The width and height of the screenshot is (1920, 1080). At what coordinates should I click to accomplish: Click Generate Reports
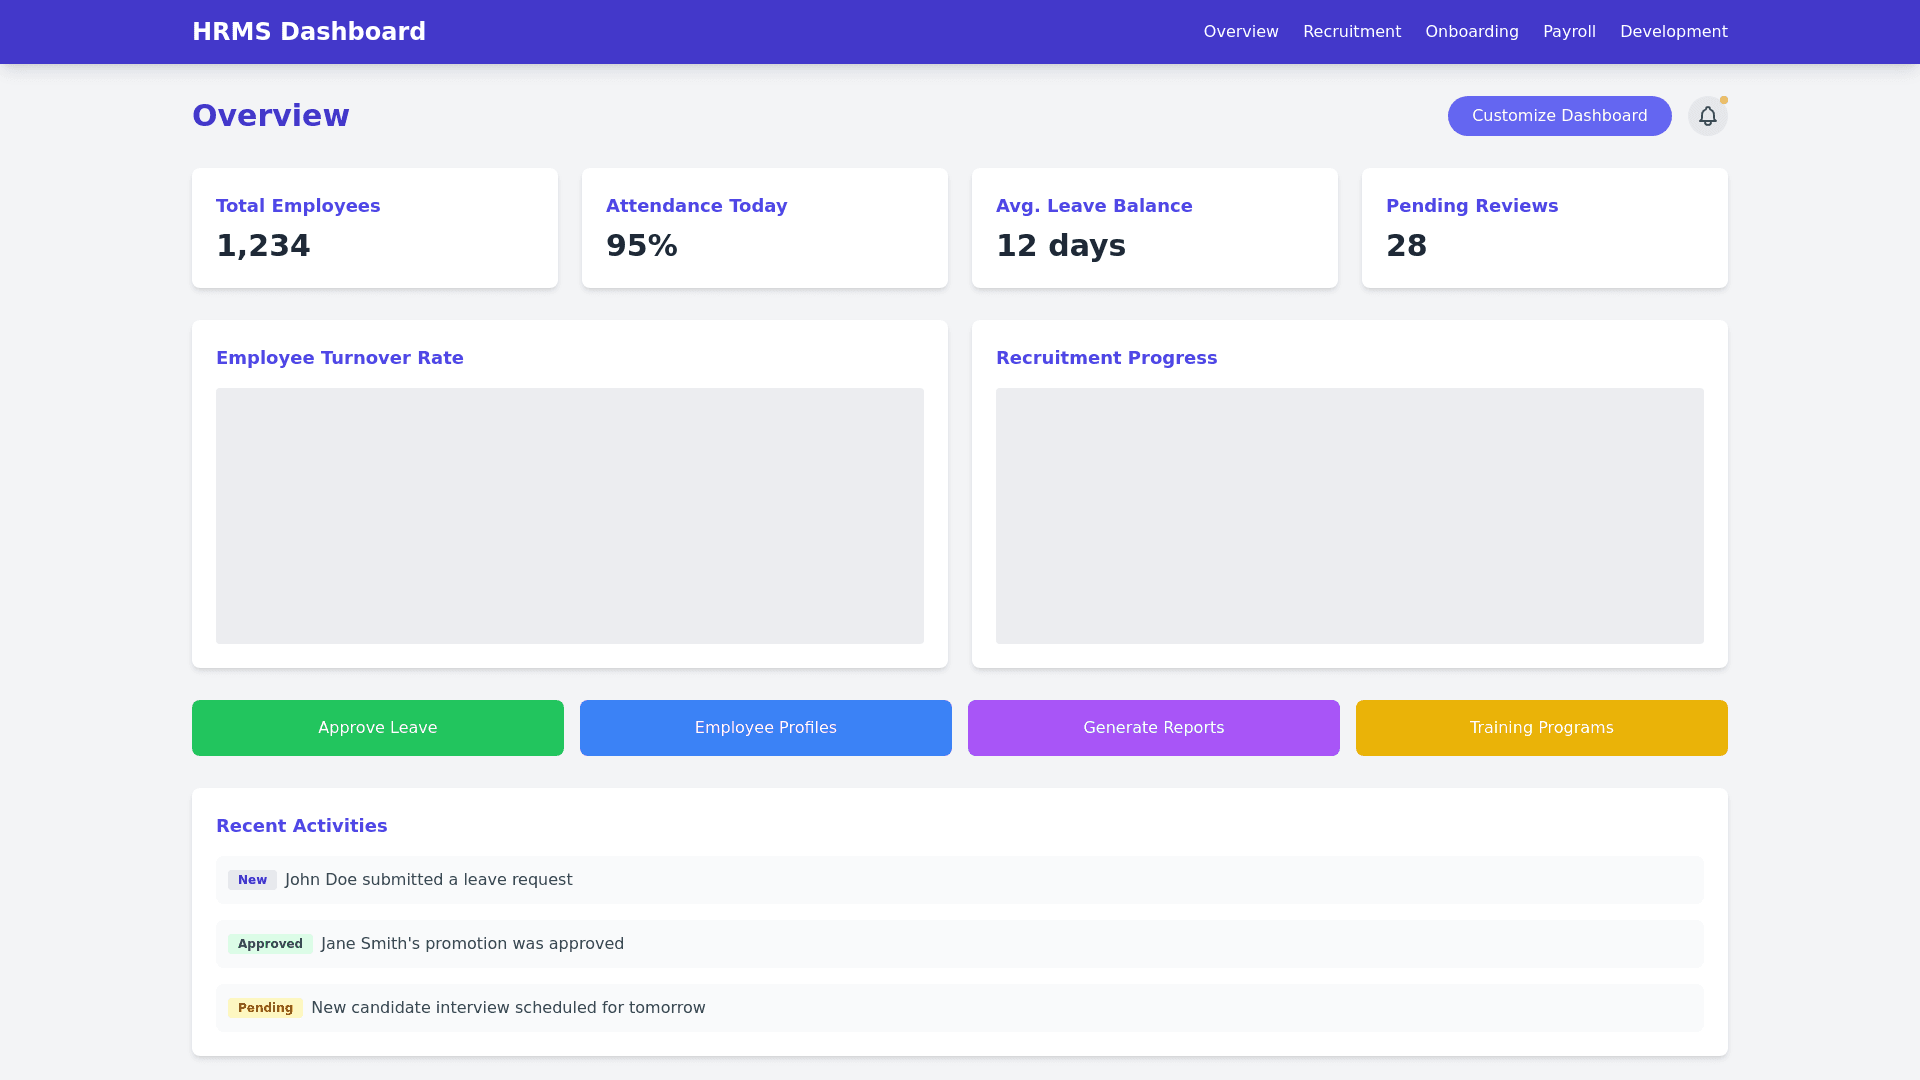click(1153, 727)
